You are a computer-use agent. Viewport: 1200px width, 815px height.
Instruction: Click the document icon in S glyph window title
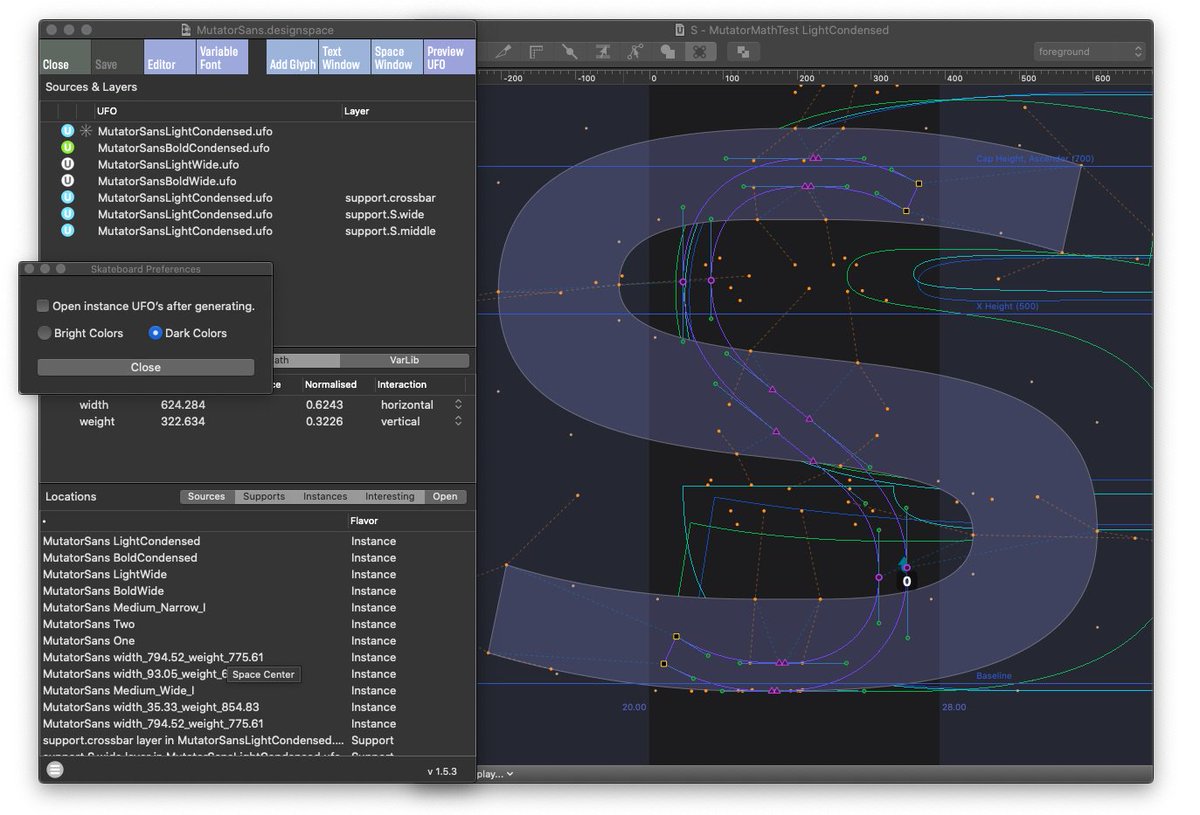[680, 30]
